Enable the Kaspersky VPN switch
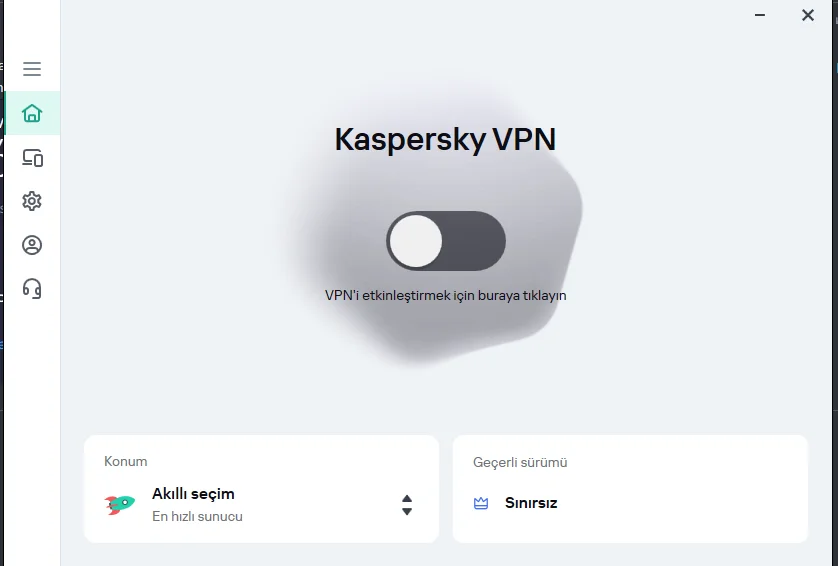Image resolution: width=838 pixels, height=566 pixels. tap(446, 241)
